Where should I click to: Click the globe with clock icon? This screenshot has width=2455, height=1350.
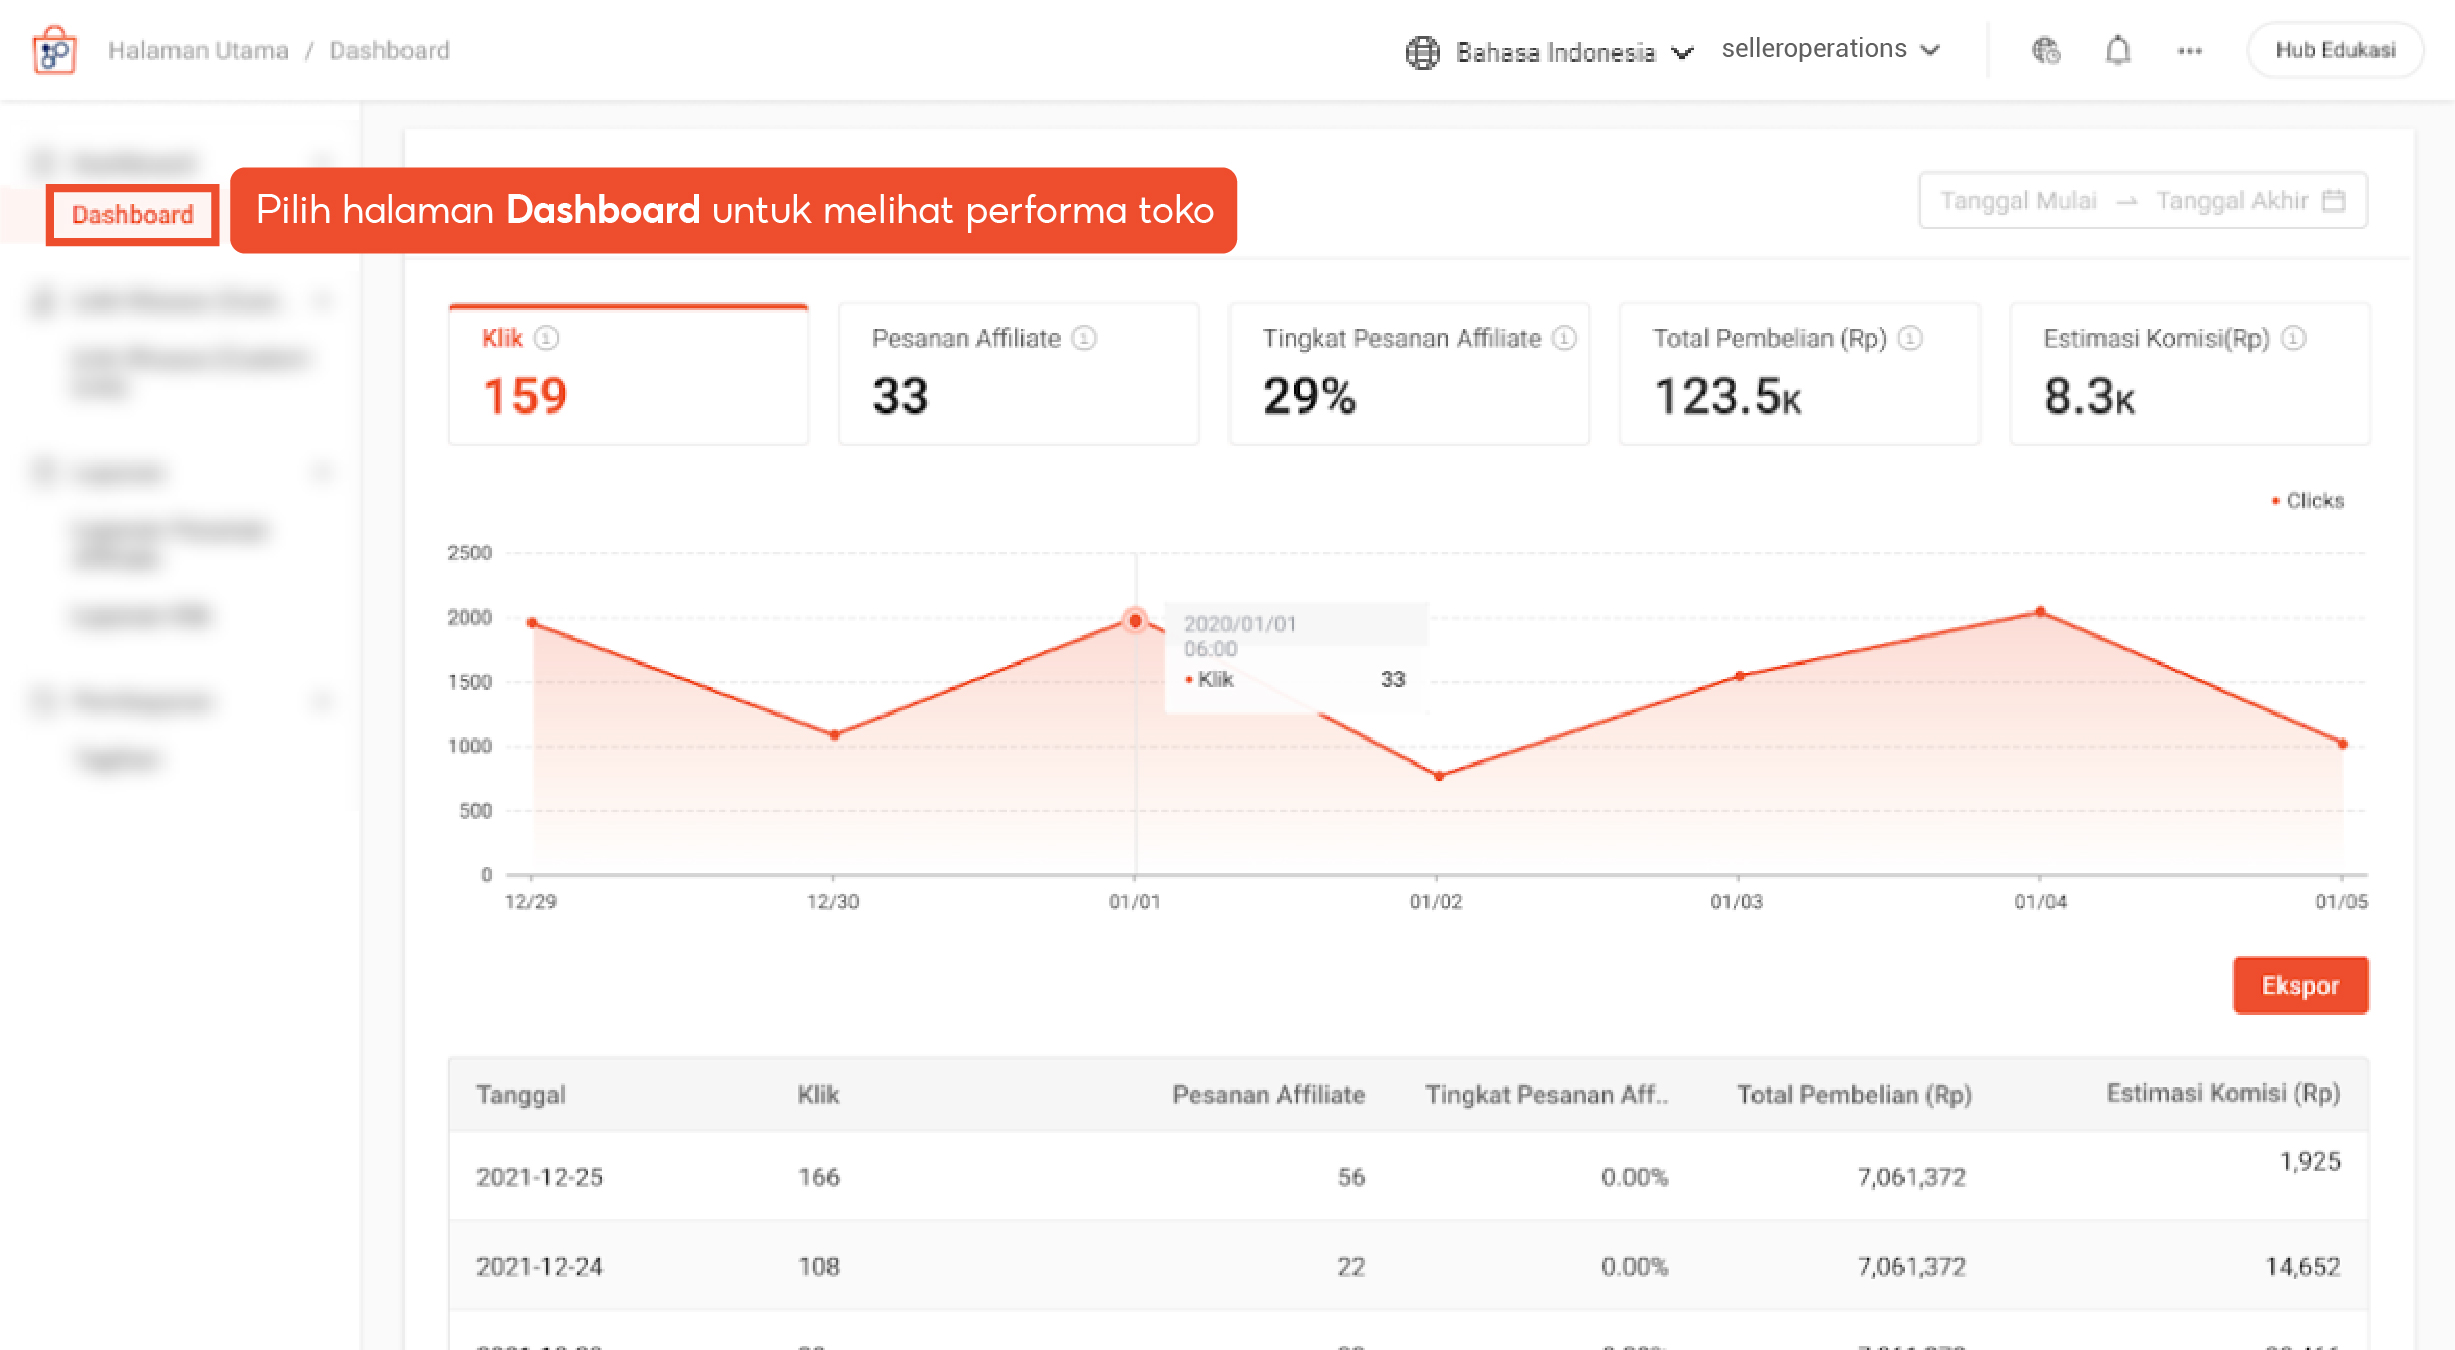[x=2045, y=50]
